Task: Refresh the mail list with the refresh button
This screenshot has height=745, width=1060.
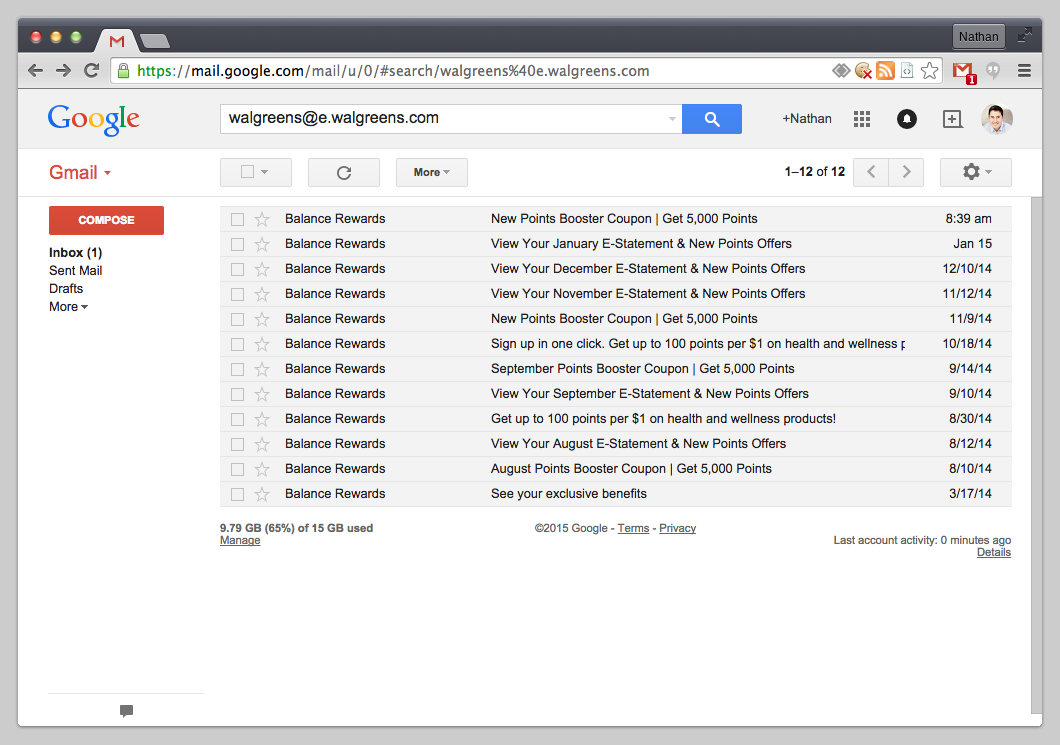Action: [x=343, y=172]
